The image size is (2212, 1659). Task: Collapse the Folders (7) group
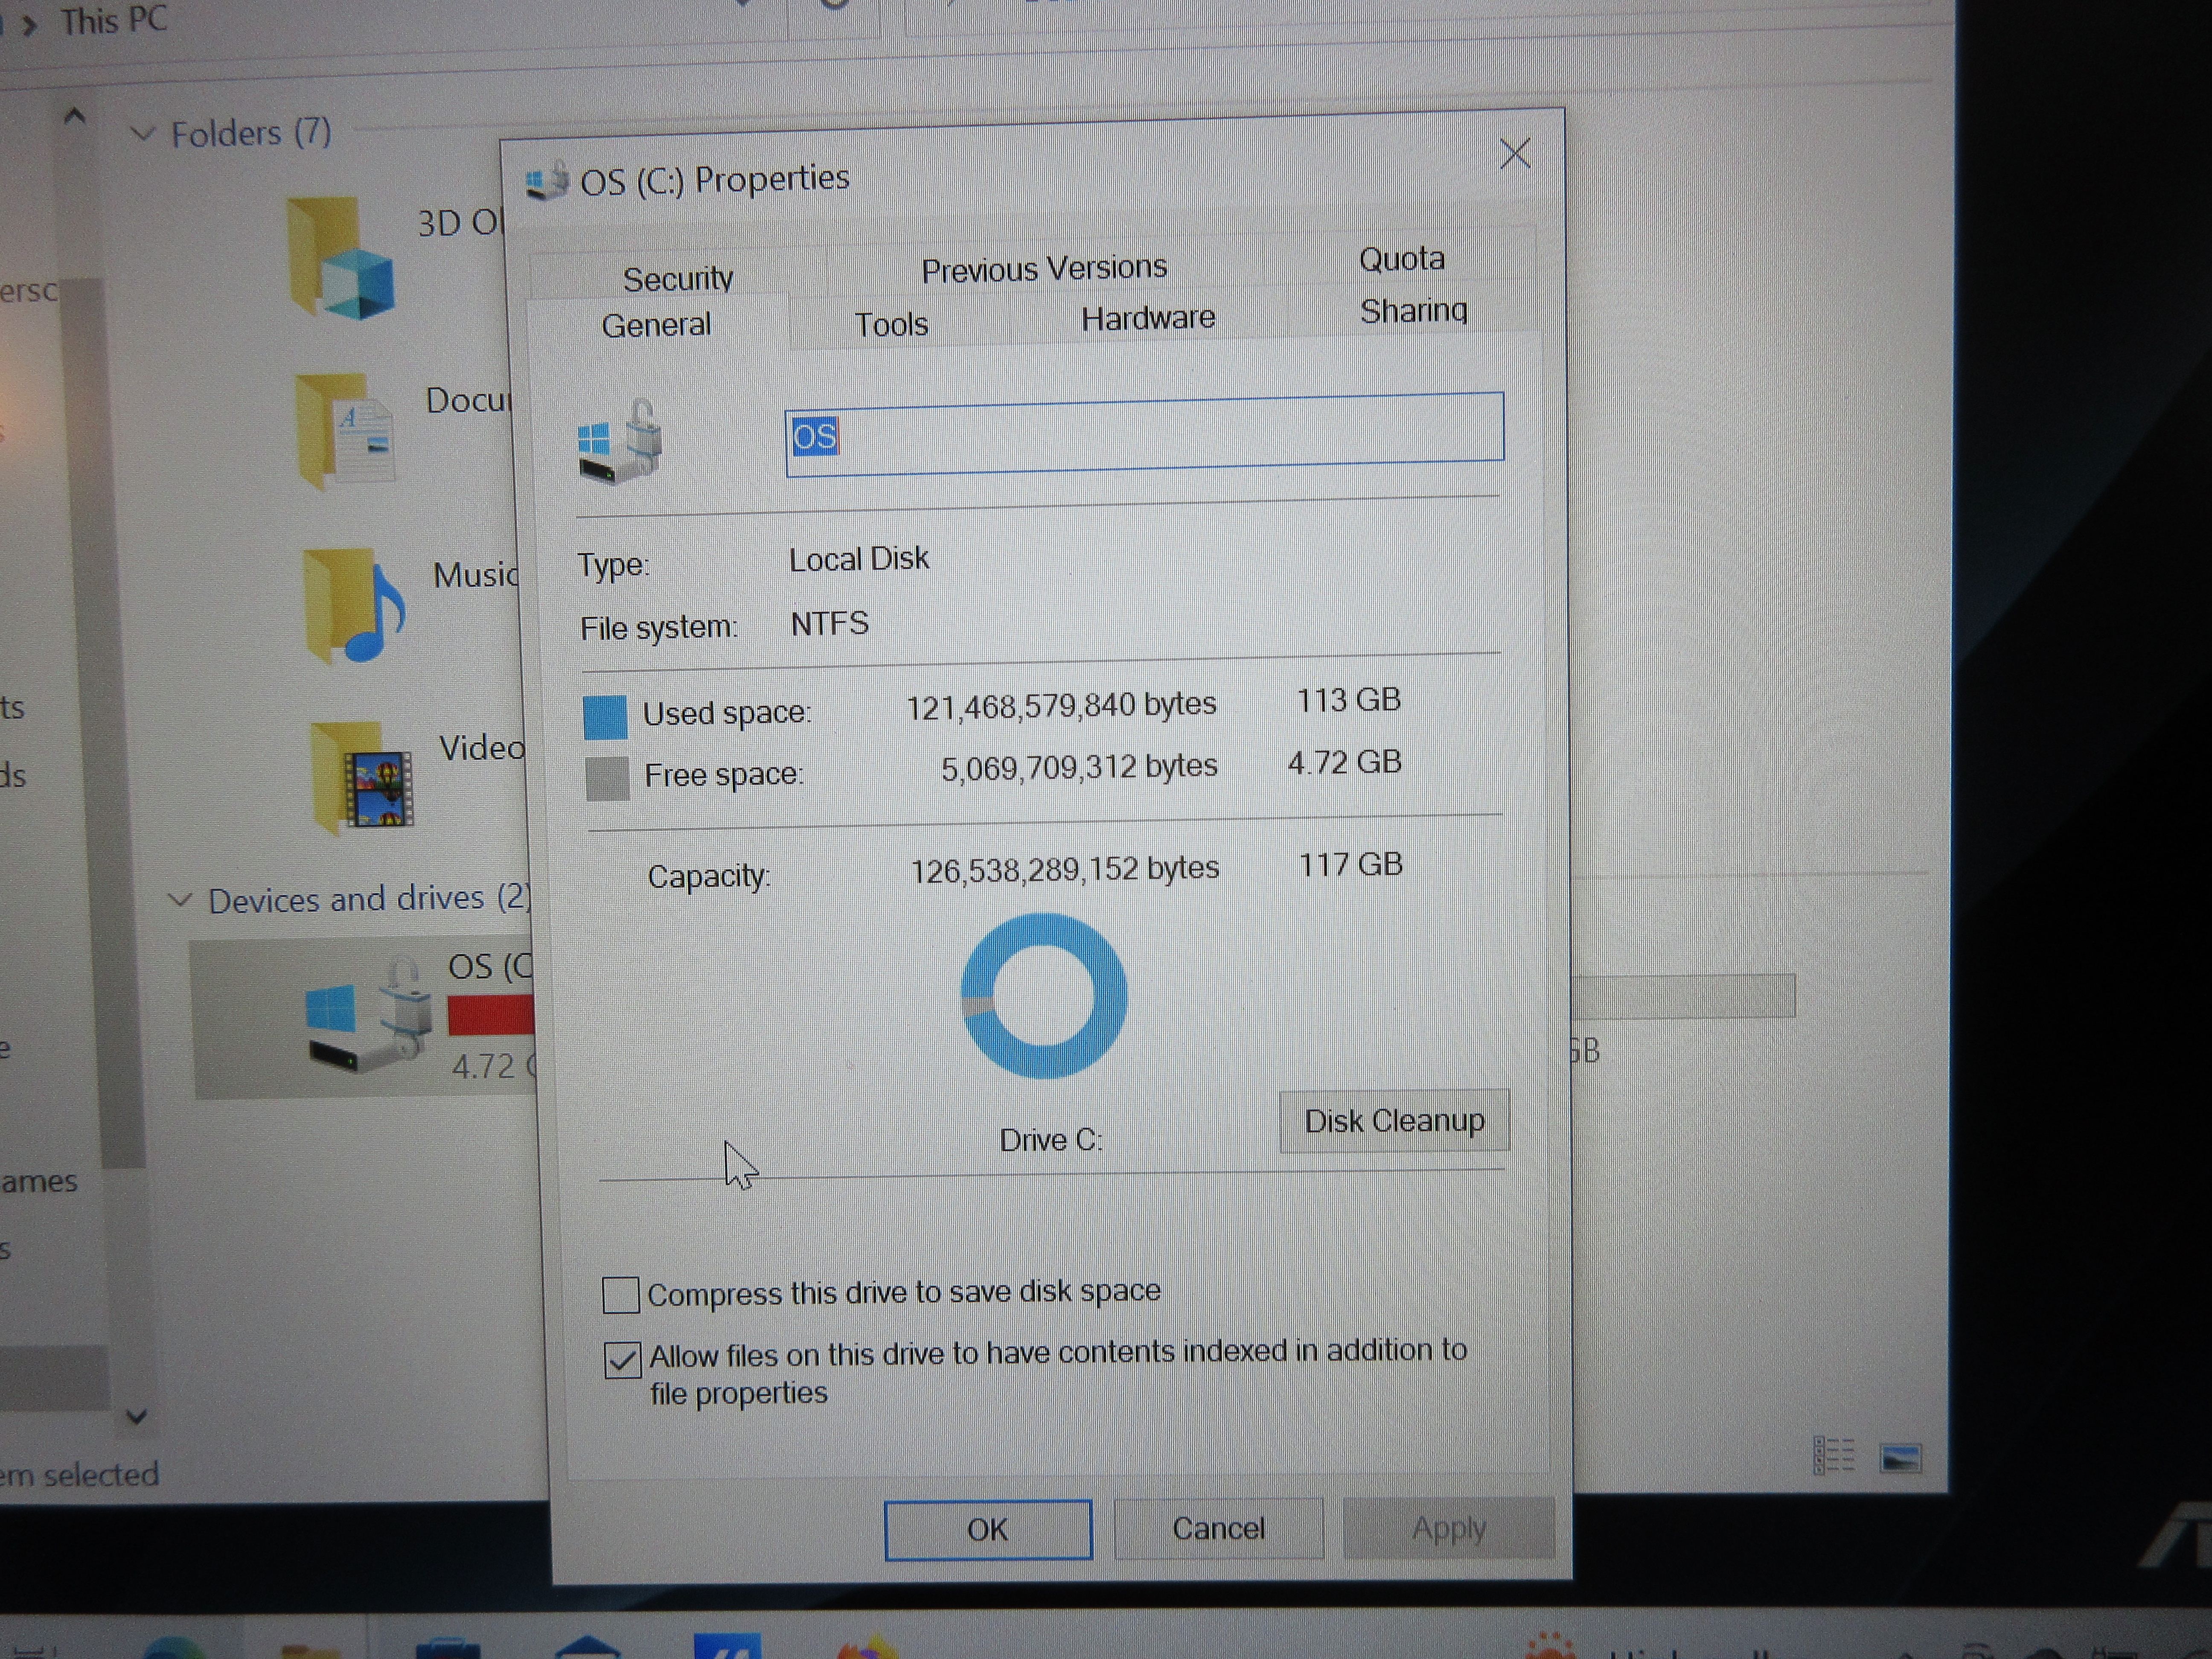click(x=143, y=133)
